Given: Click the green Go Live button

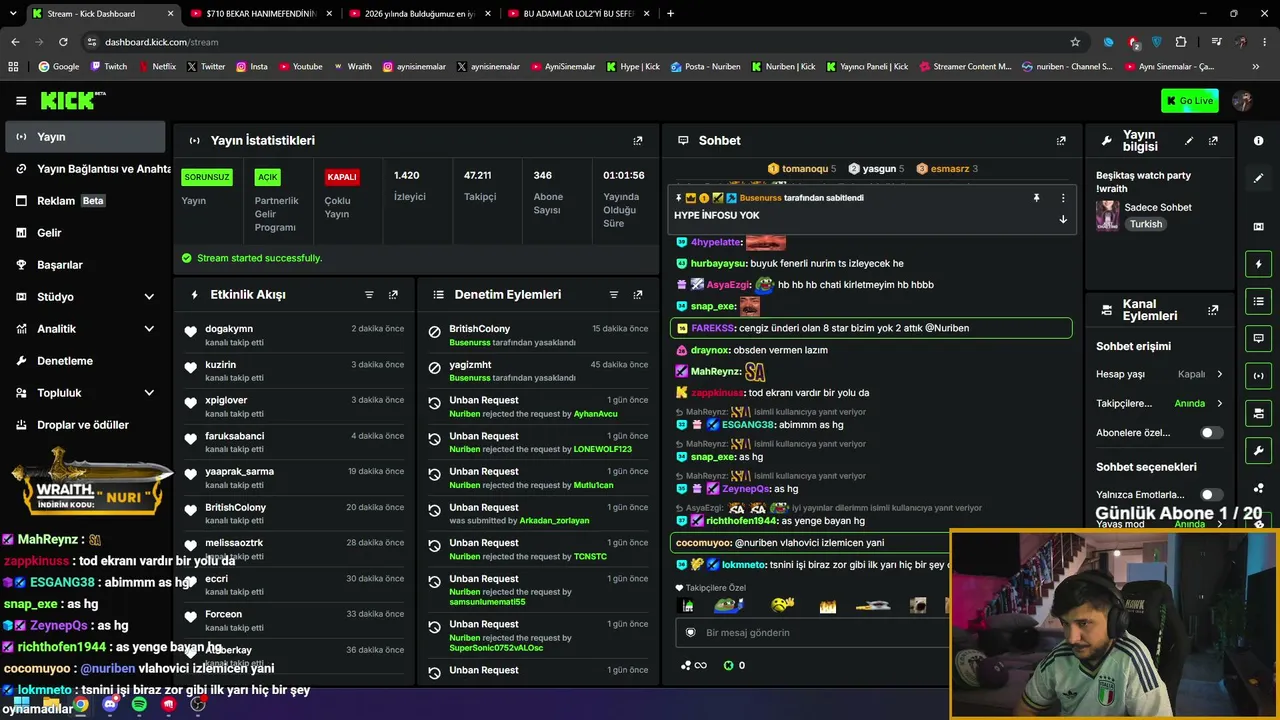Looking at the screenshot, I should pyautogui.click(x=1190, y=100).
